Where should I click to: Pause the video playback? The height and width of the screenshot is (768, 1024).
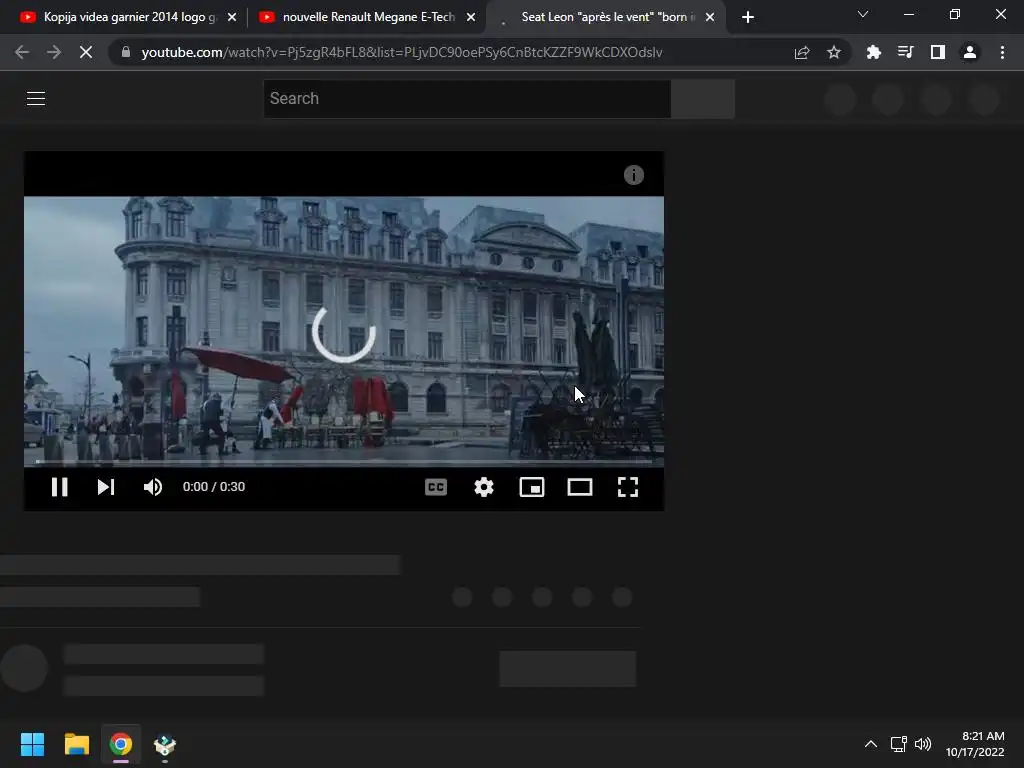tap(59, 487)
